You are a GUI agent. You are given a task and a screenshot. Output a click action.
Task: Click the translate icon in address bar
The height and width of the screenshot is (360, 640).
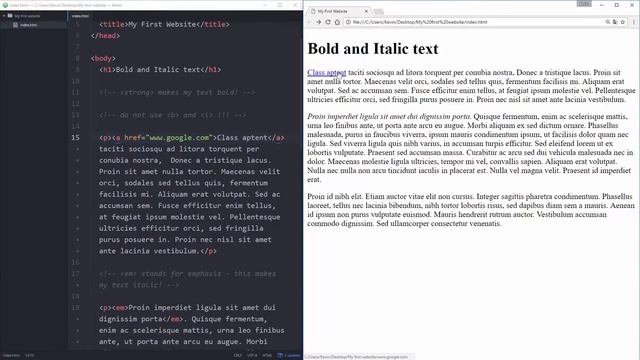(615, 22)
